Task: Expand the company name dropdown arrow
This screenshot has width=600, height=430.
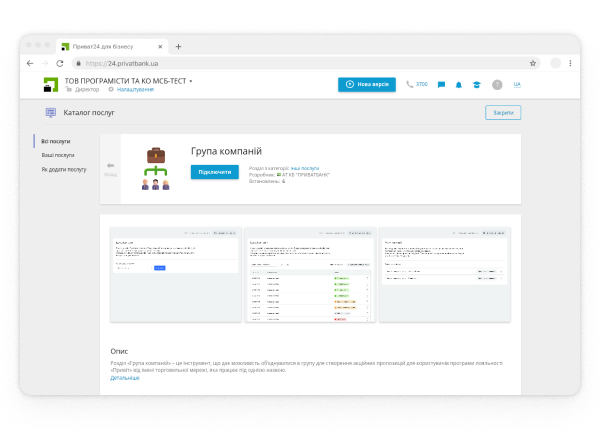Action: pyautogui.click(x=191, y=80)
